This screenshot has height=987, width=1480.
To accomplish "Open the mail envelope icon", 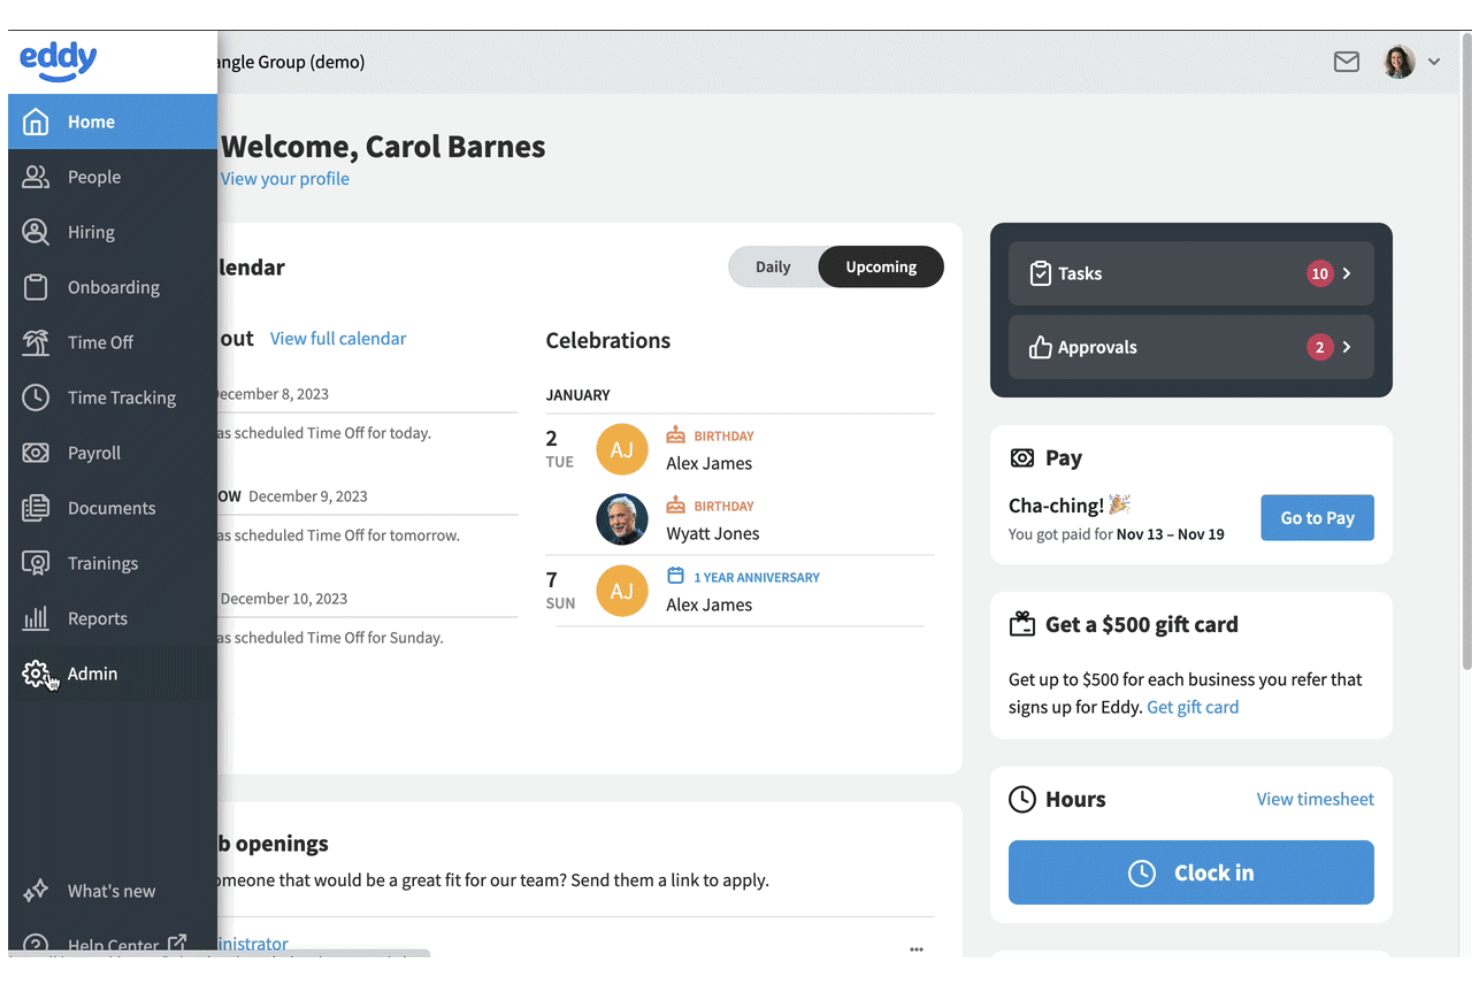I will (x=1346, y=62).
